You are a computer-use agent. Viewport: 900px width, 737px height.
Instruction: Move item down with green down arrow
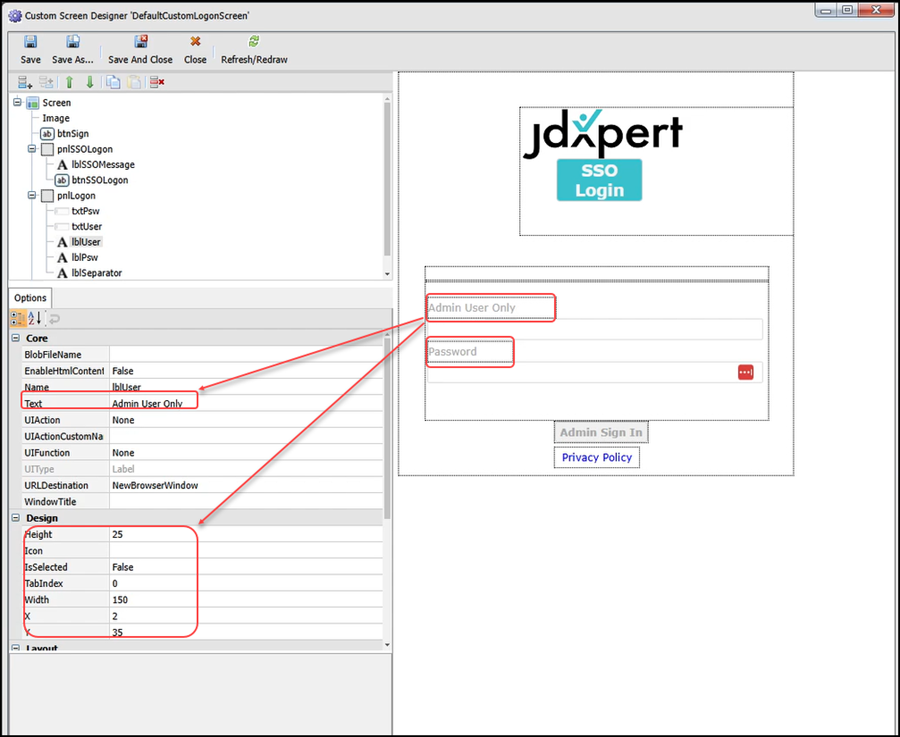coord(90,82)
